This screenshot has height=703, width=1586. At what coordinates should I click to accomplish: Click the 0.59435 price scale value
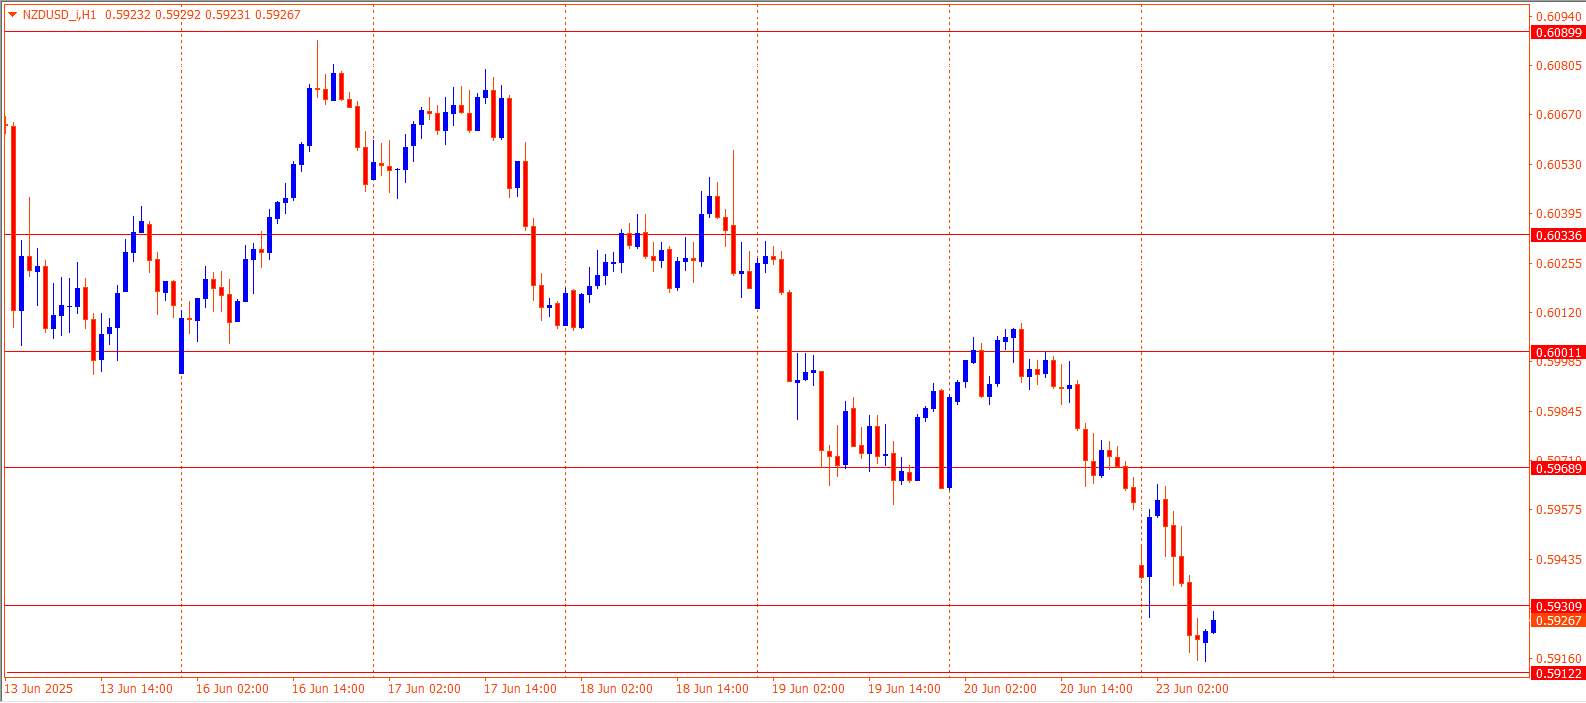coord(1559,560)
